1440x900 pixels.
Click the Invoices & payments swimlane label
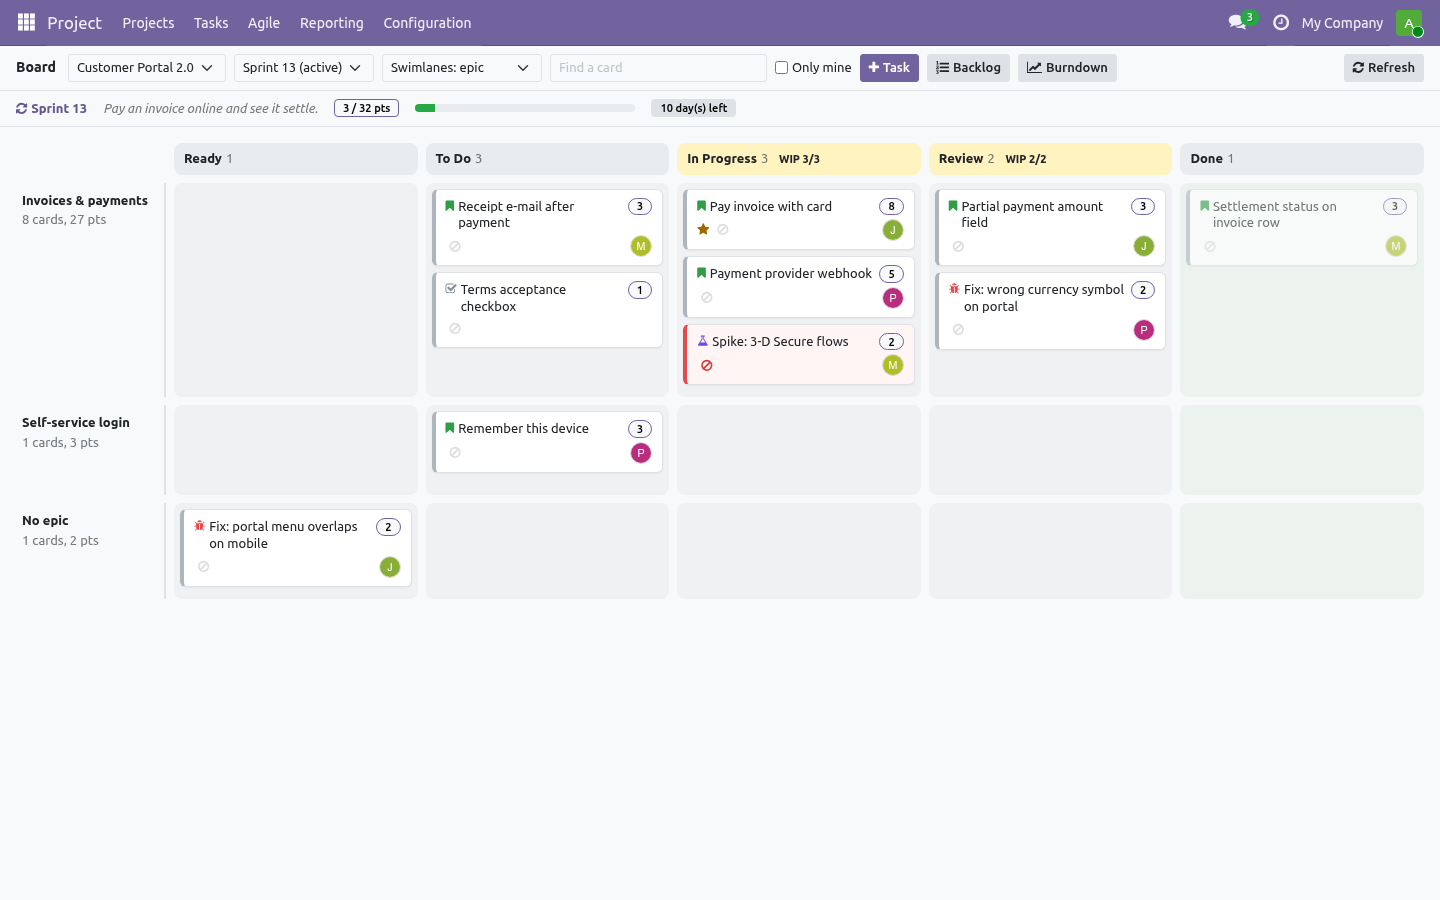click(85, 200)
